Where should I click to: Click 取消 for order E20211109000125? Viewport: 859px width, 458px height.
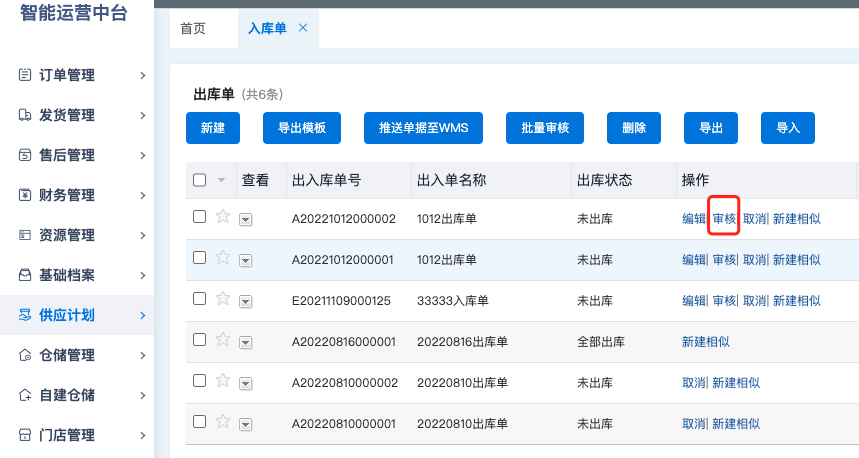pyautogui.click(x=754, y=301)
